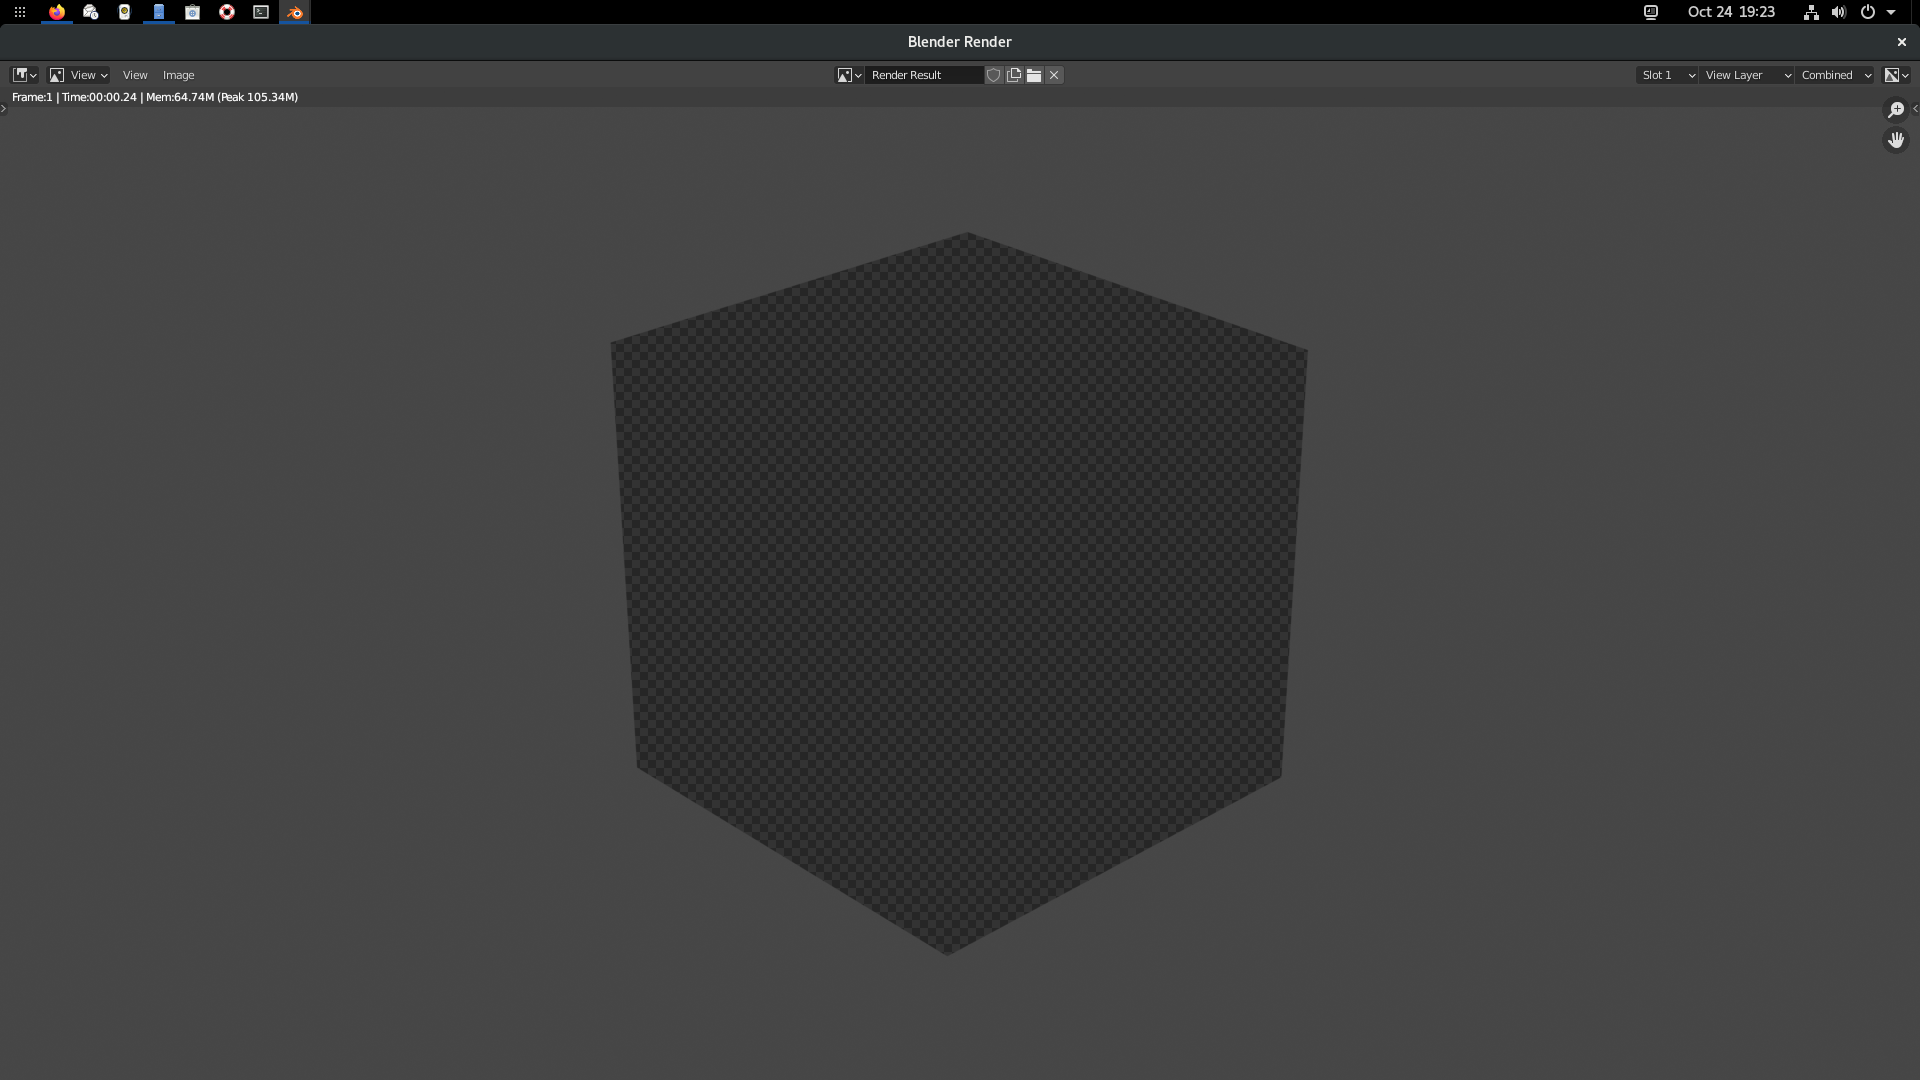1920x1080 pixels.
Task: Open the blue document app icon
Action: point(159,12)
